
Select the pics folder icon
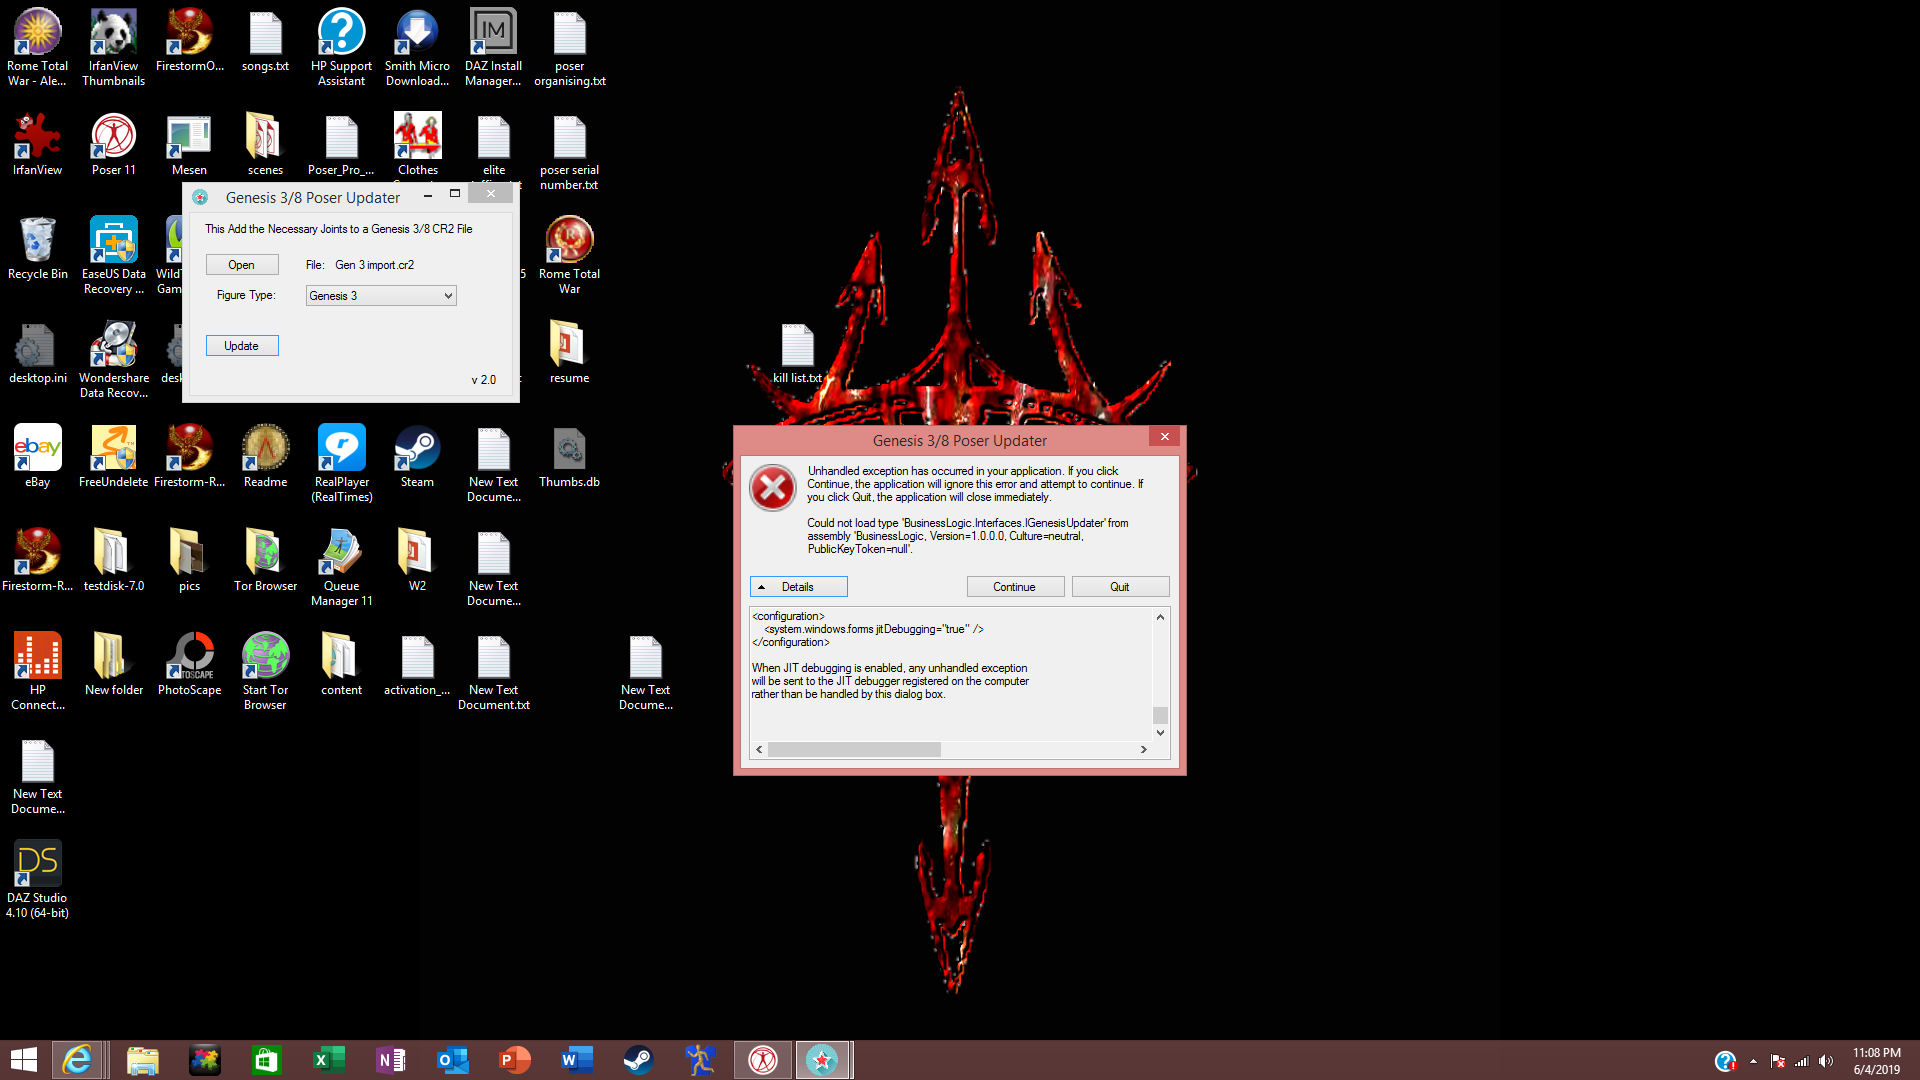click(190, 560)
